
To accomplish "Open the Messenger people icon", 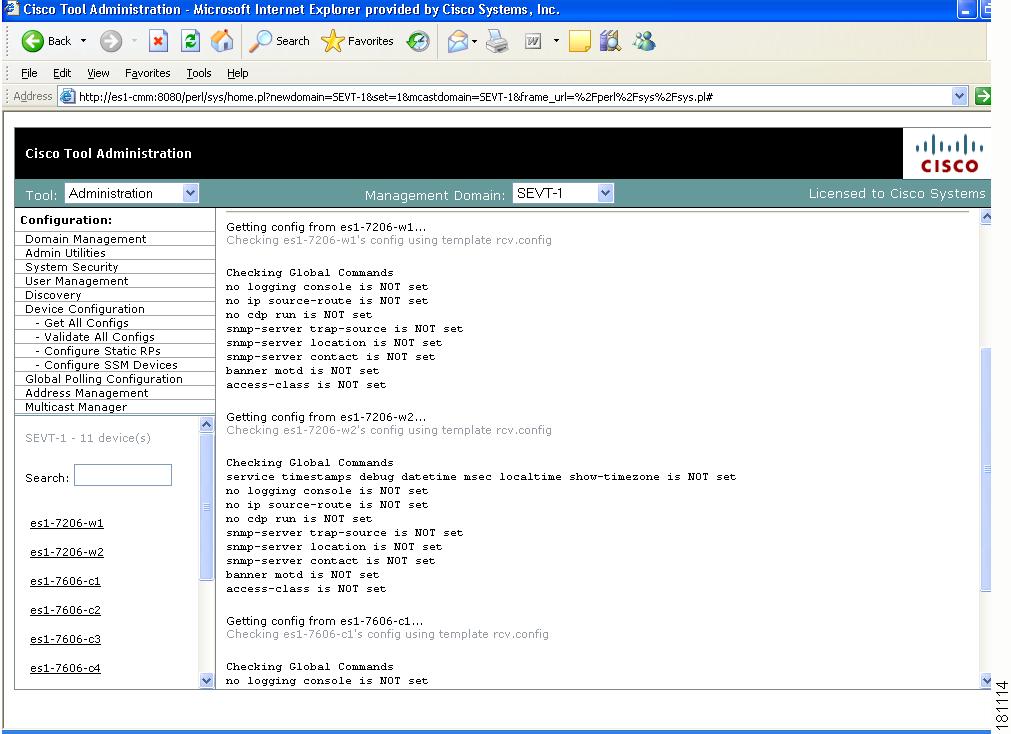I will click(643, 42).
